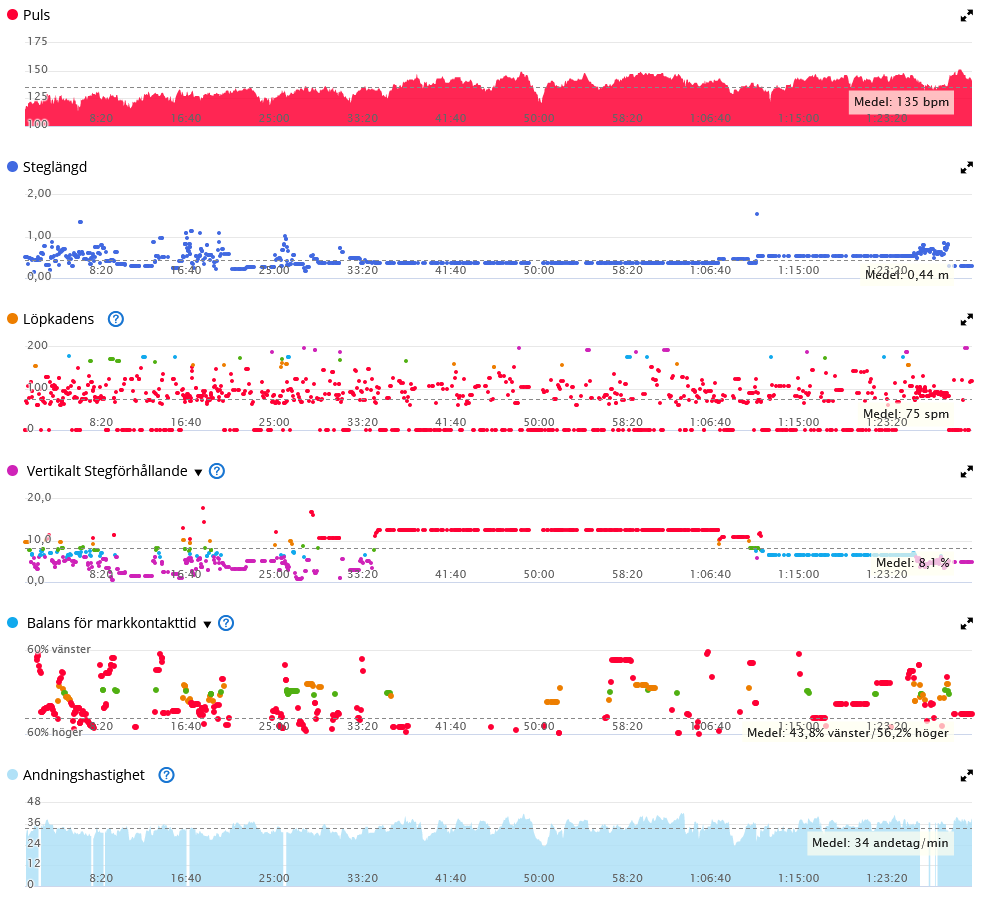Image resolution: width=990 pixels, height=898 pixels.
Task: Click the 41:40 time mark in Puls chart
Action: (x=451, y=118)
